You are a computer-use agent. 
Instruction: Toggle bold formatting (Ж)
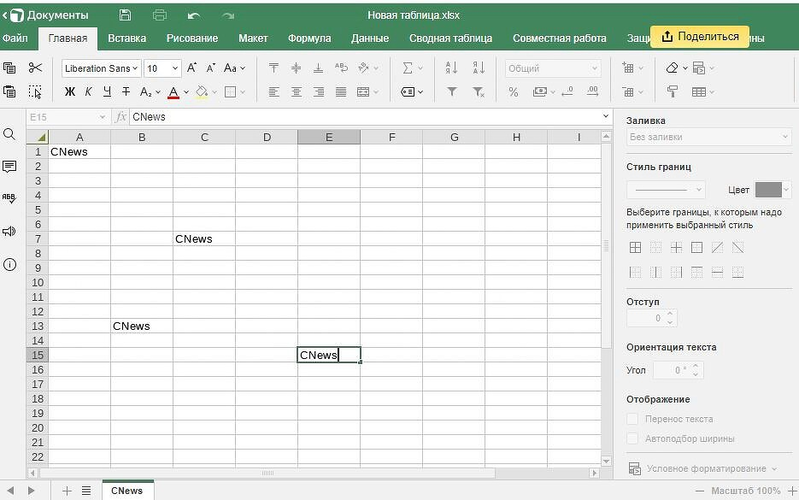(x=70, y=92)
